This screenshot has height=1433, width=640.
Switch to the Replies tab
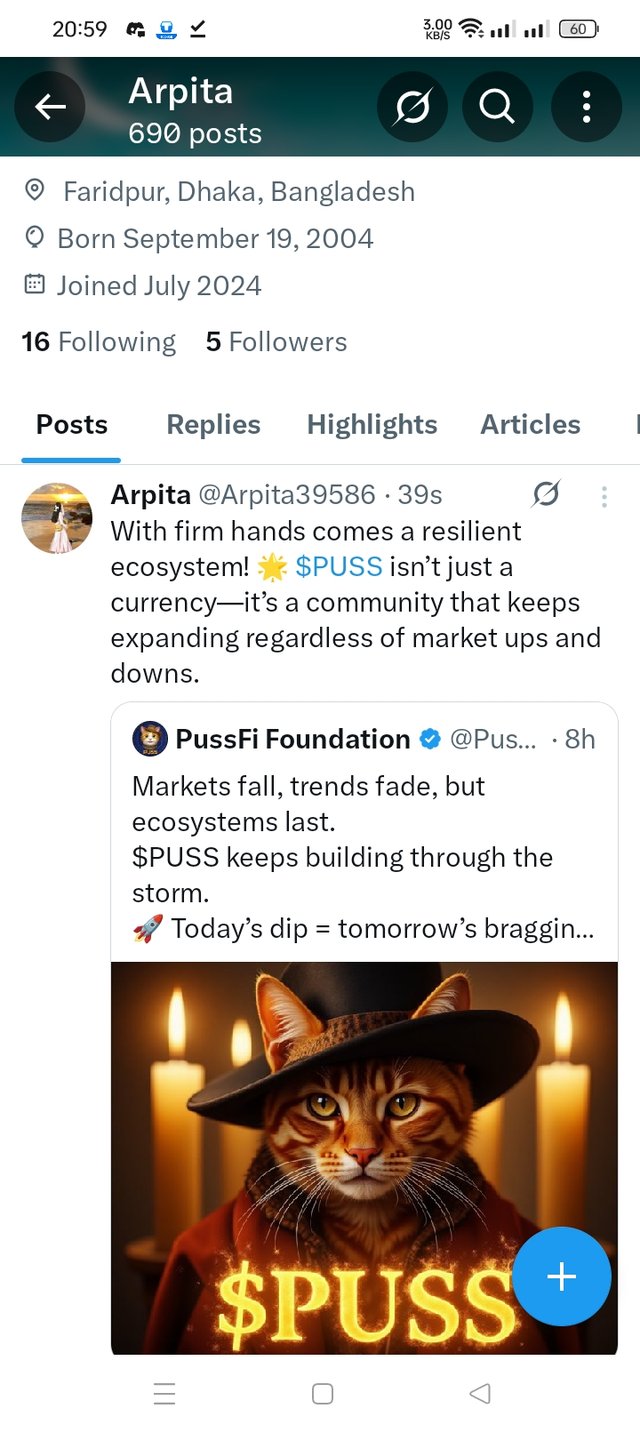[213, 425]
